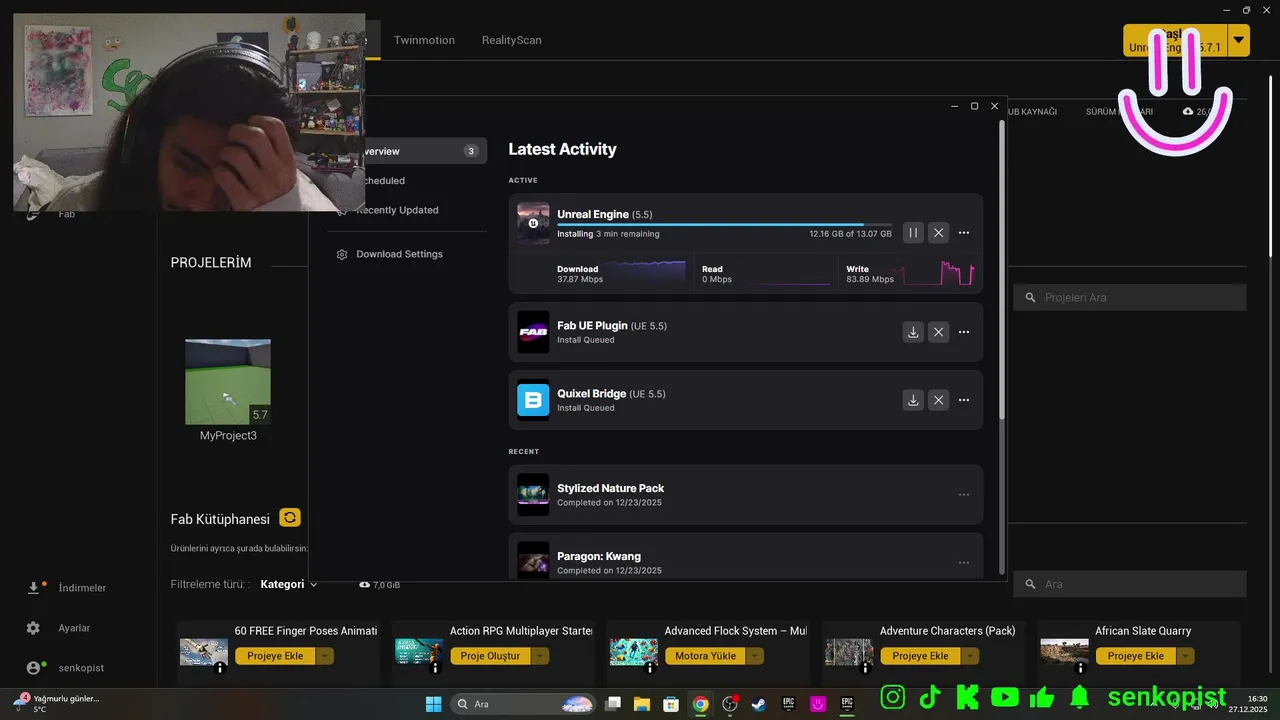Switch to the Twinmotion tab

tap(424, 40)
